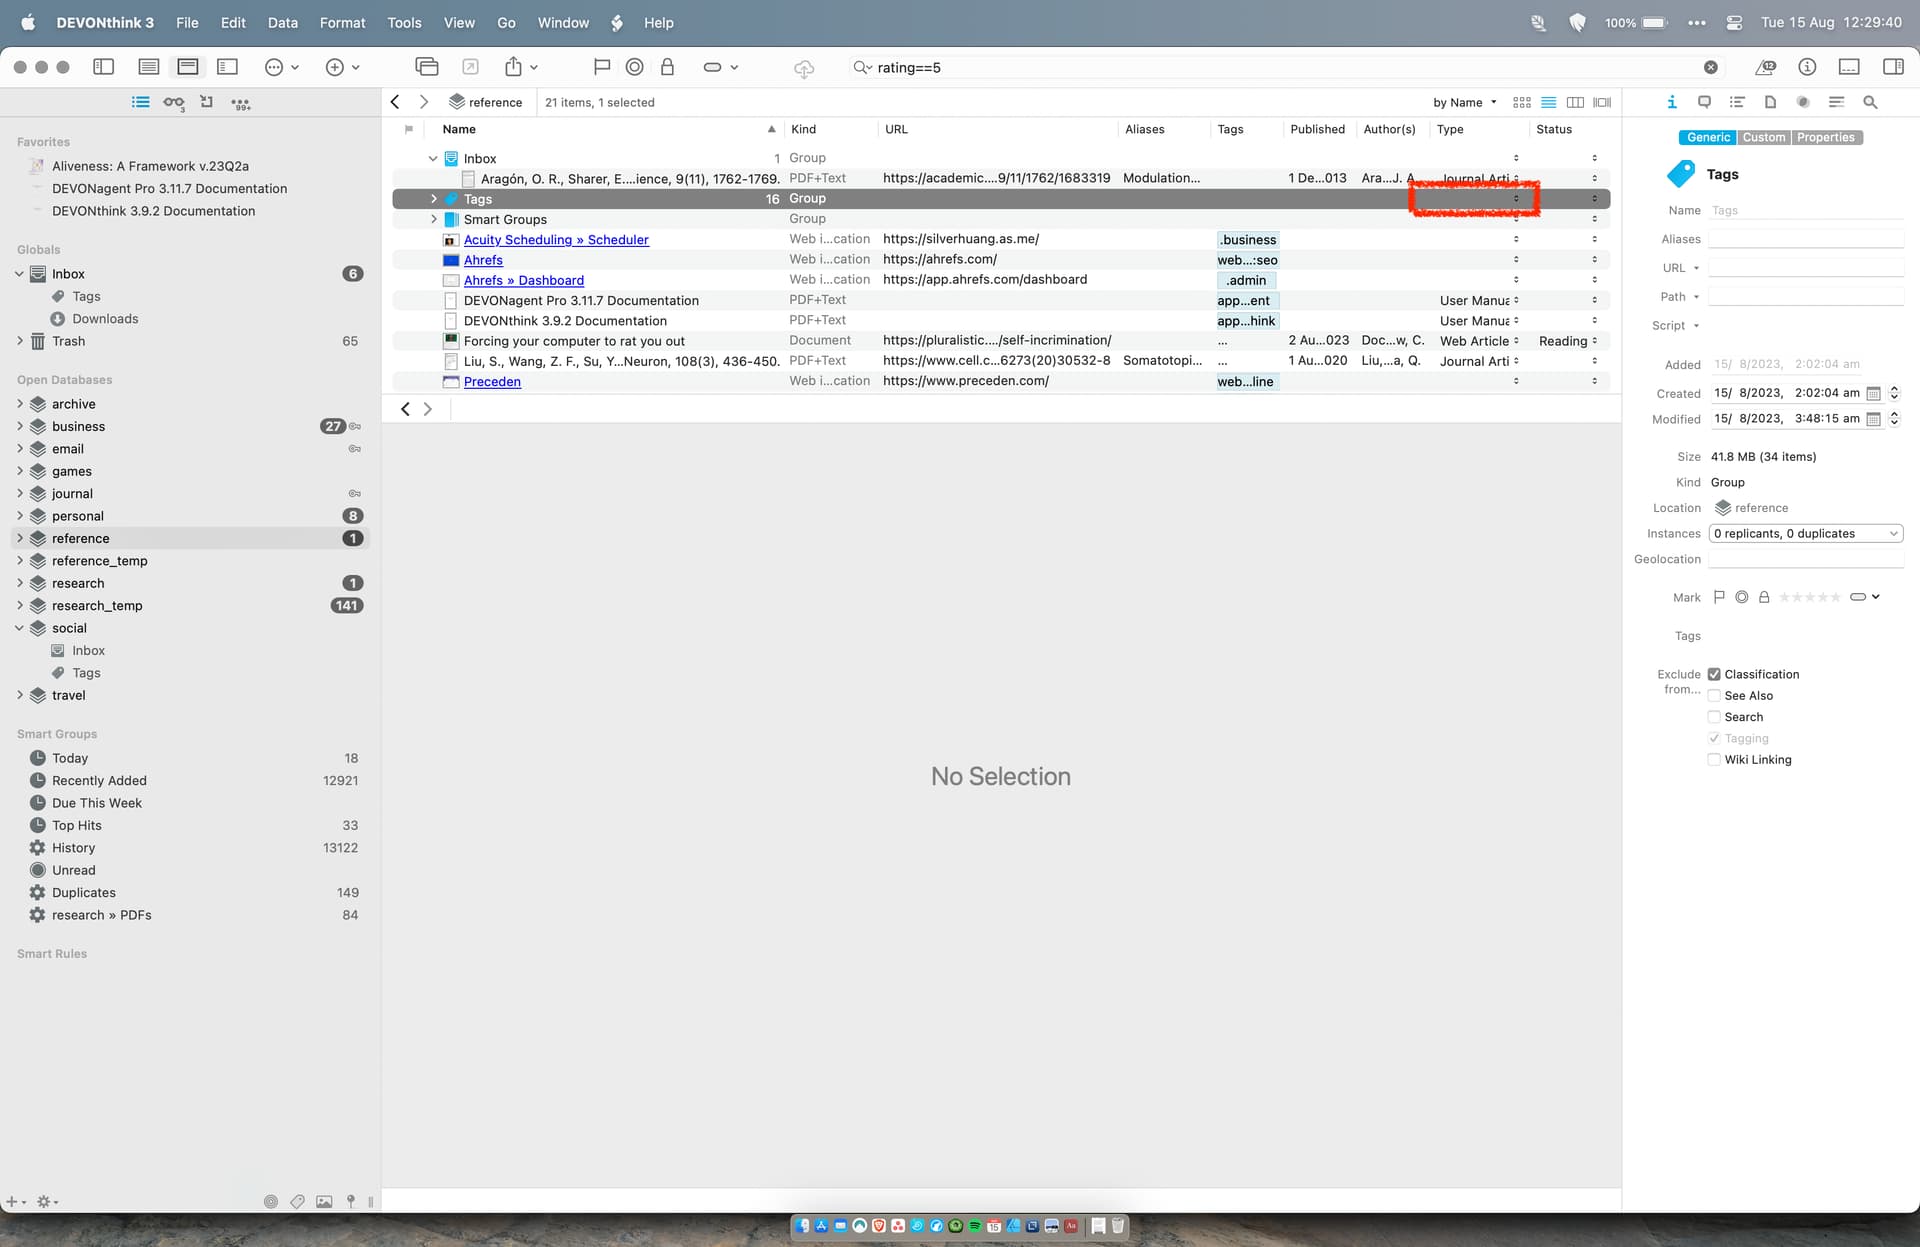The height and width of the screenshot is (1247, 1920).
Task: Open the Acuity Scheduling » Scheduler link
Action: click(556, 240)
